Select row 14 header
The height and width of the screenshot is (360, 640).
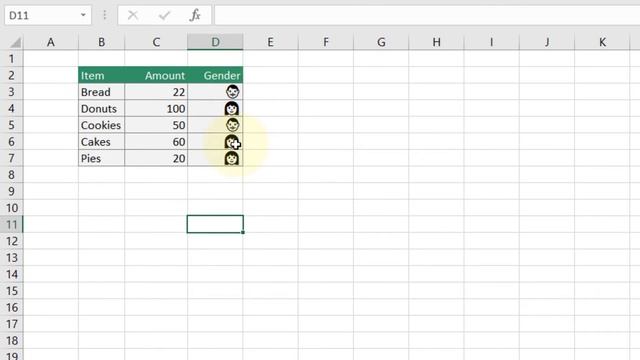tap(11, 274)
